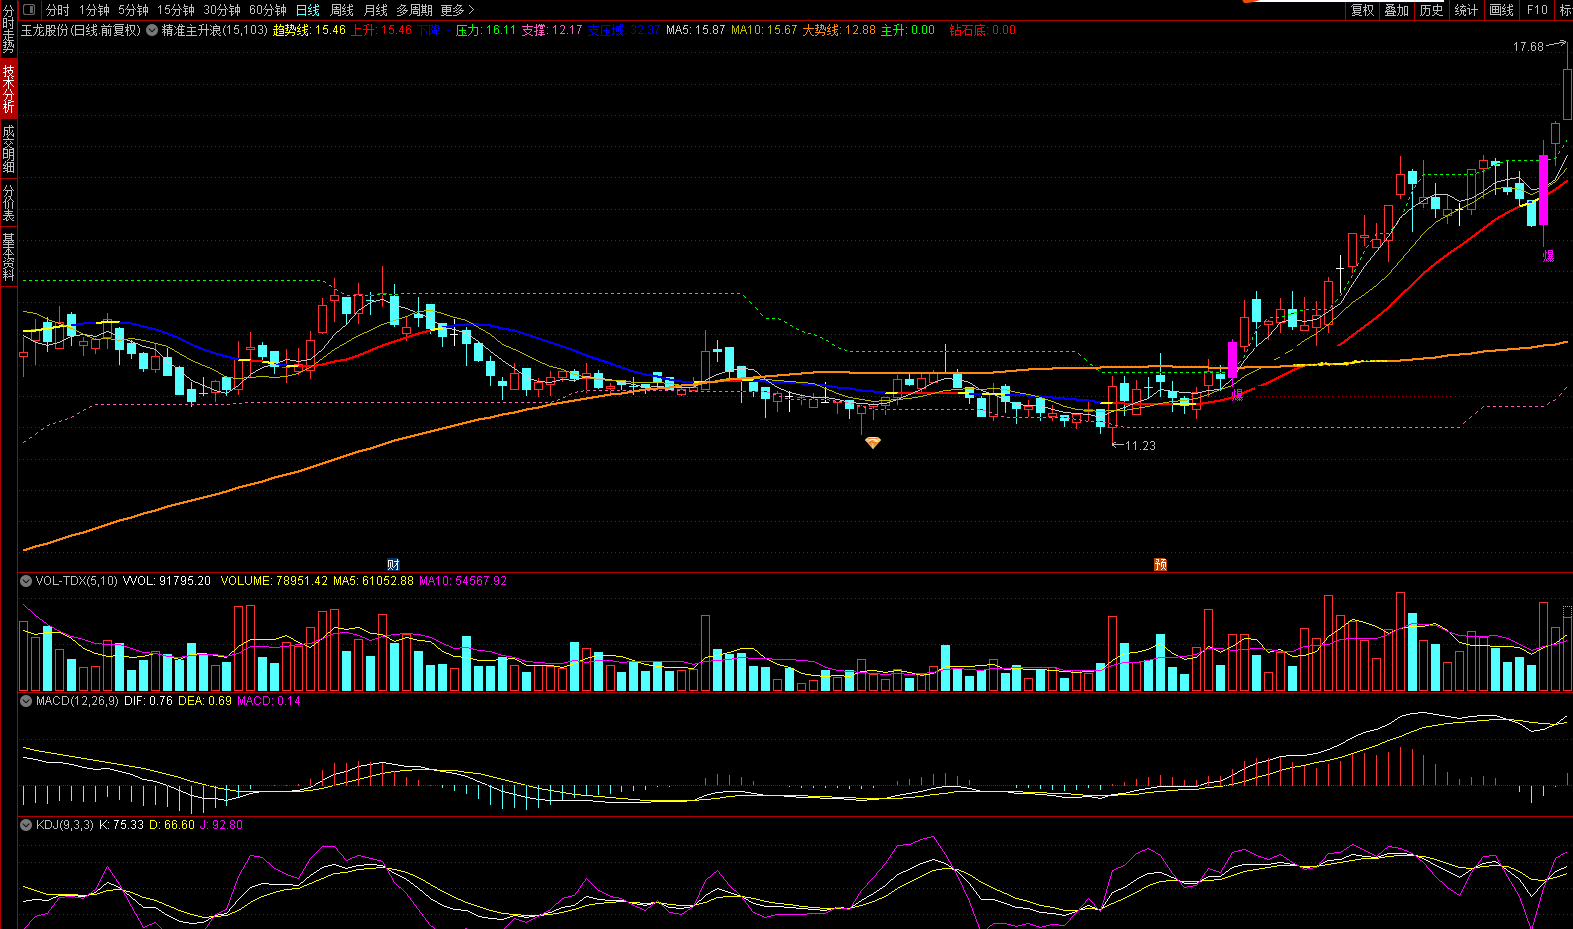
Task: Click the 11.23 low price label
Action: pos(1140,446)
